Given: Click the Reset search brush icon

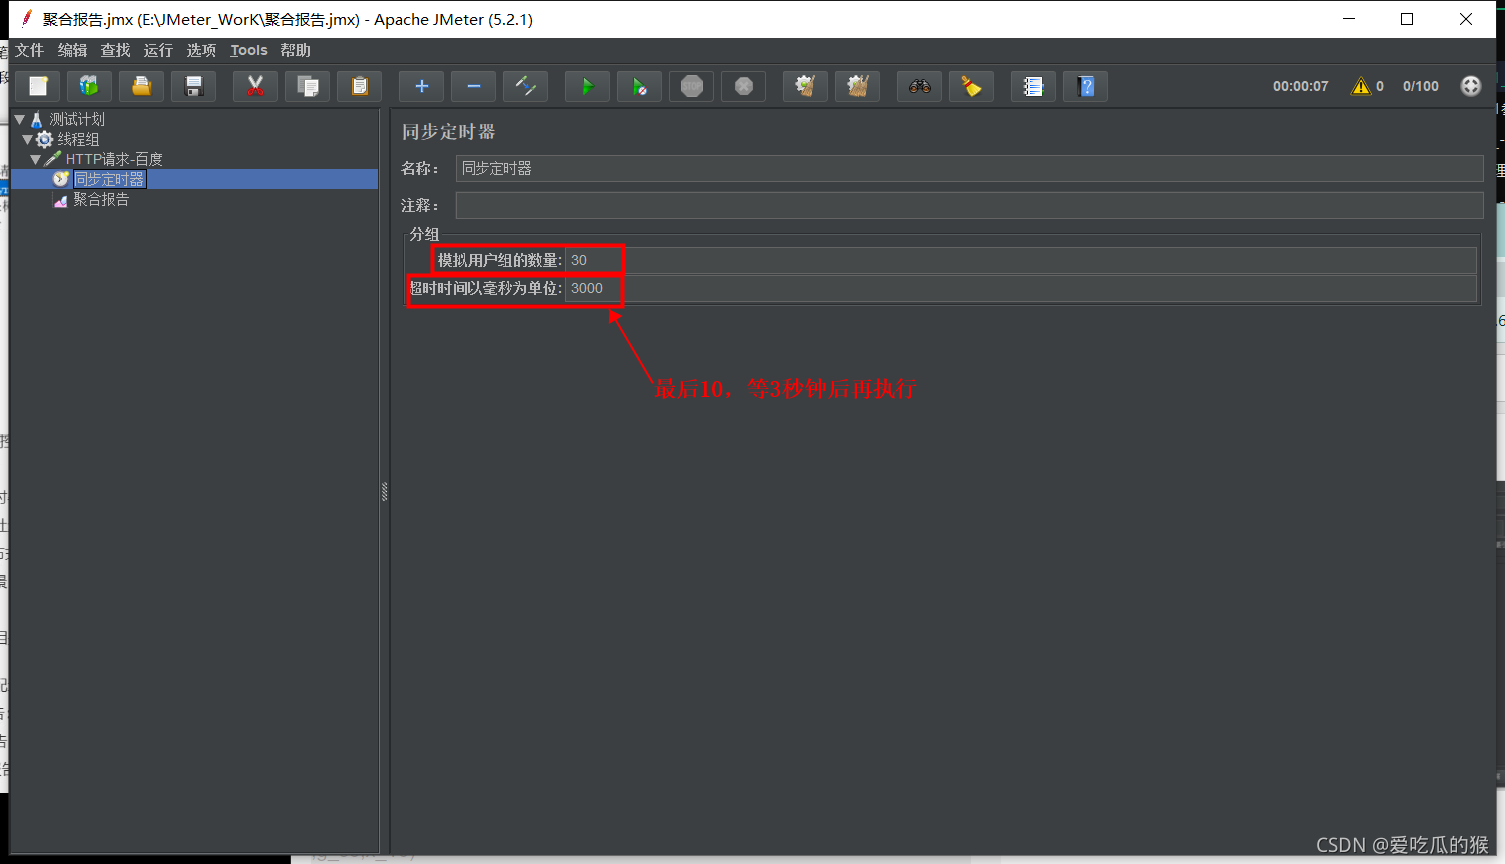Looking at the screenshot, I should point(971,86).
